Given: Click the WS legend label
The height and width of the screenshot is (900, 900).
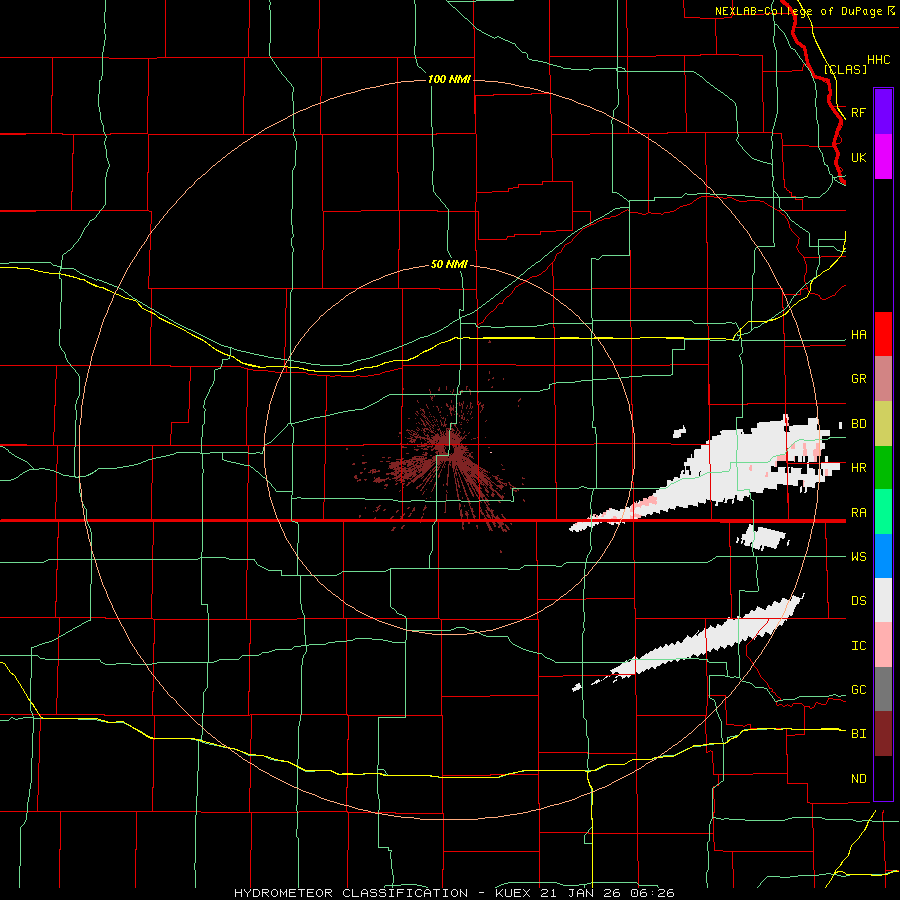Looking at the screenshot, I should point(859,557).
